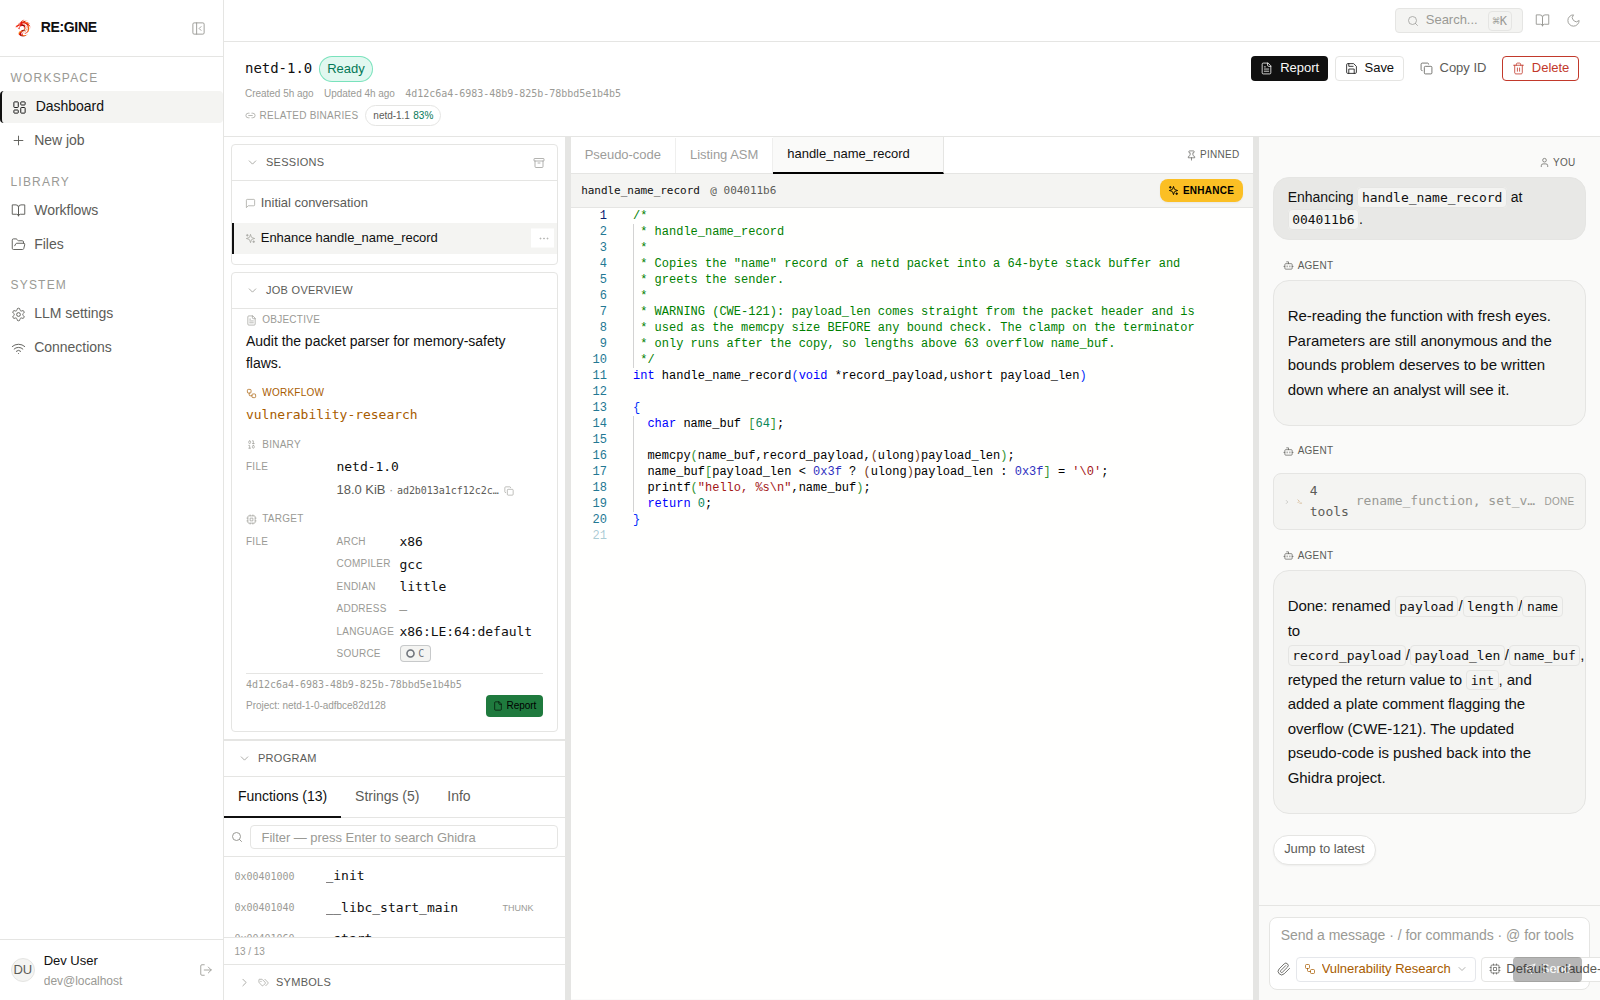Screen dimensions: 1600x1000
Task: Open LLM settings
Action: (111, 313)
